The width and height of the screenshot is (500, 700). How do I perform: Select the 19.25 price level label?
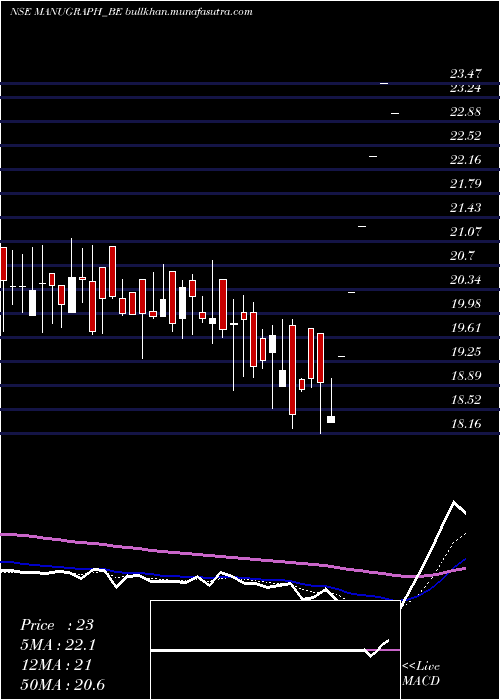(465, 352)
